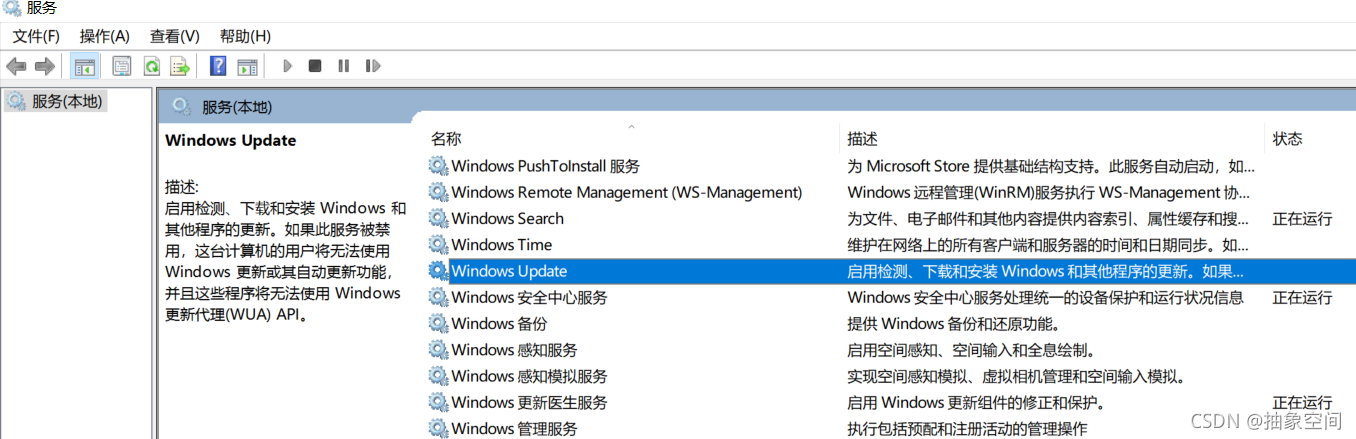Click gear icon beside Windows 管理服务

coord(438,428)
